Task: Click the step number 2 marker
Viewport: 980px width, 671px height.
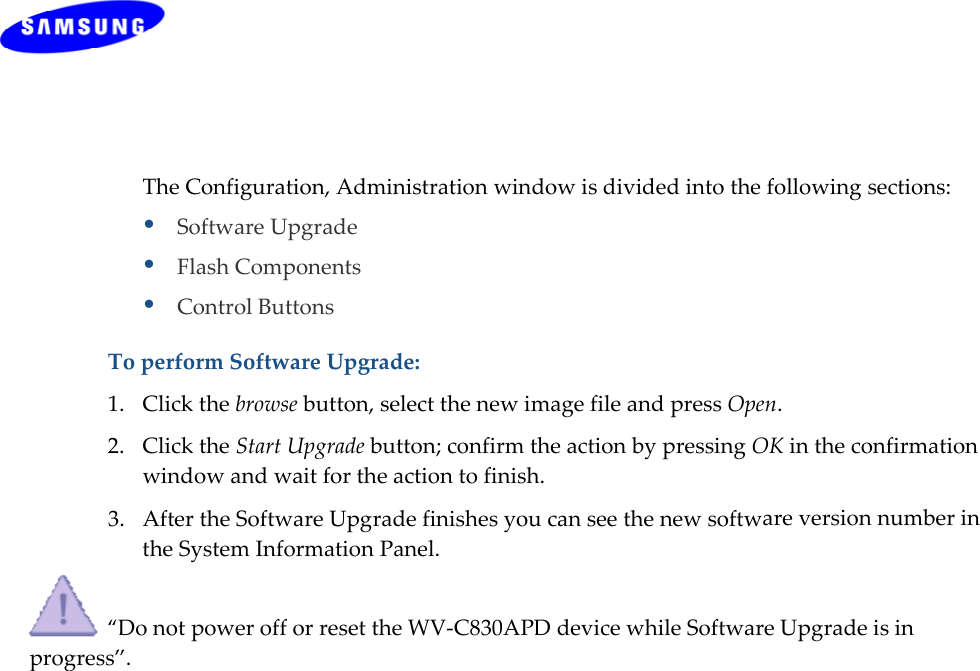Action: click(117, 446)
